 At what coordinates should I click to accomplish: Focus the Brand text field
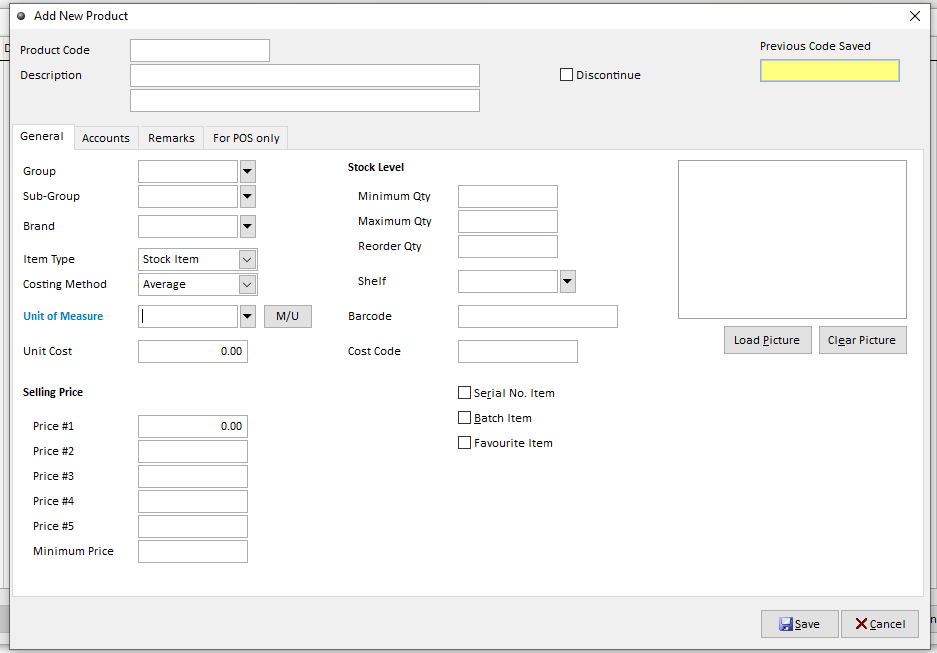(x=188, y=226)
